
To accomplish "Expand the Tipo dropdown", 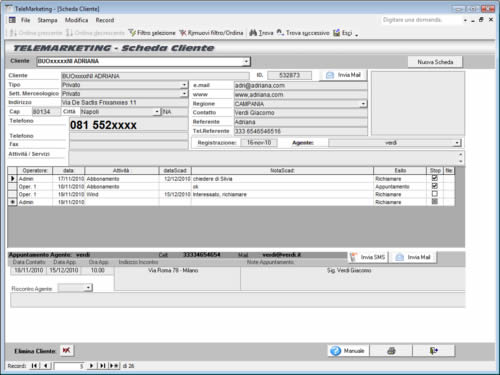I will (184, 85).
